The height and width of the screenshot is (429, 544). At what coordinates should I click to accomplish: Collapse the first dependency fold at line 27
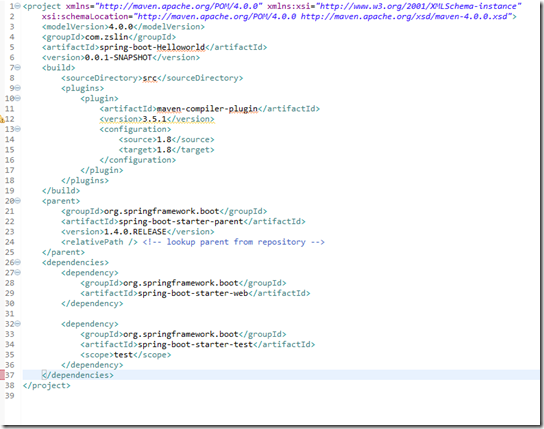pos(18,273)
